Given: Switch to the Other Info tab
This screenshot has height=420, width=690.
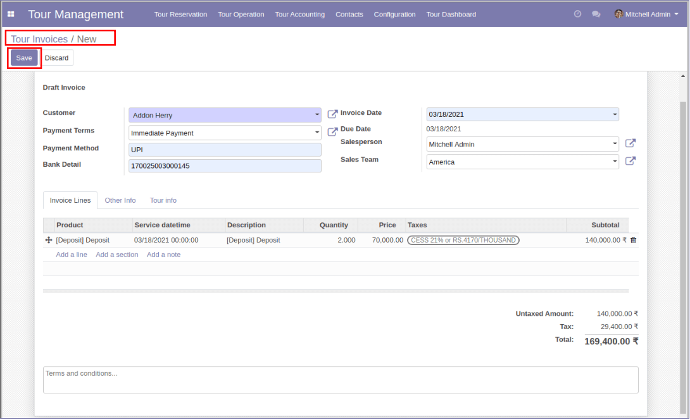Looking at the screenshot, I should point(120,200).
